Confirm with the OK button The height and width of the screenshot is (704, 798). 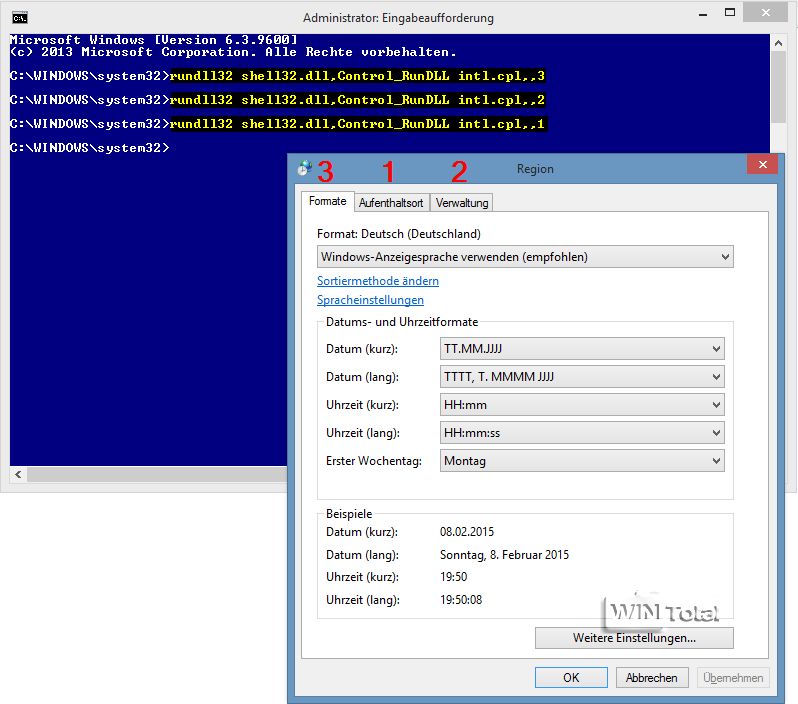571,677
